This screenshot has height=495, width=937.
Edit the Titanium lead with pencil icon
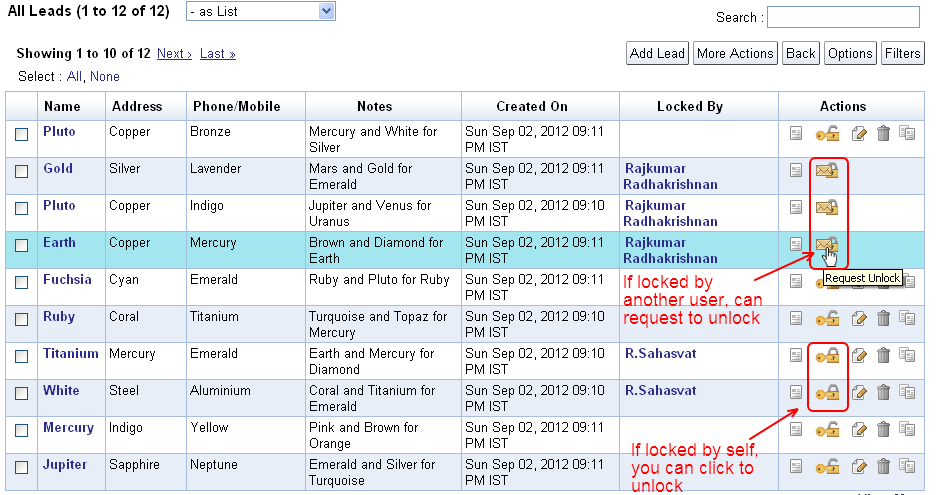coord(859,355)
